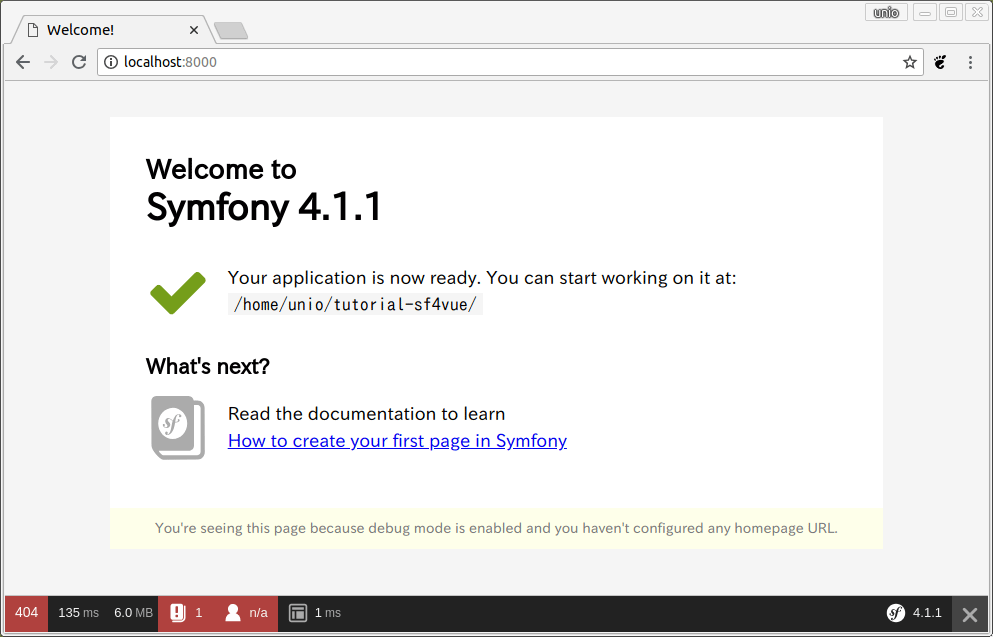Click the Symfony logo in debug toolbar
This screenshot has width=993, height=637.
point(895,613)
